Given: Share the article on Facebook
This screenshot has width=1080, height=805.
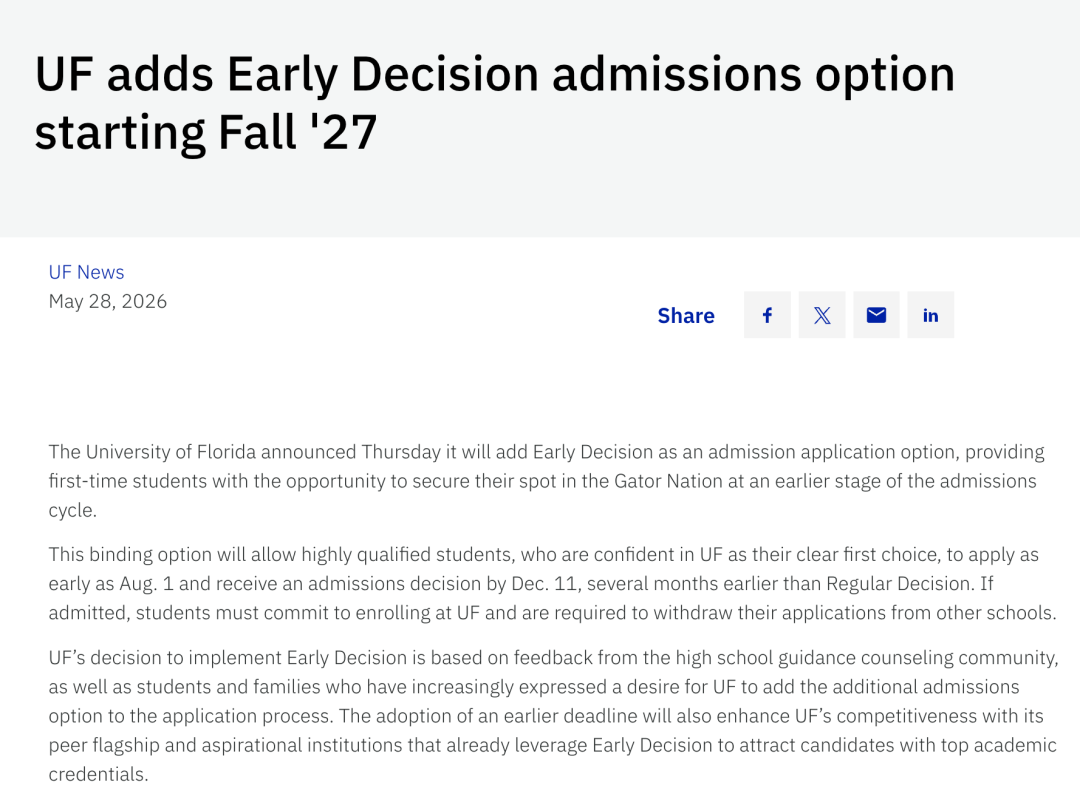Looking at the screenshot, I should 767,315.
